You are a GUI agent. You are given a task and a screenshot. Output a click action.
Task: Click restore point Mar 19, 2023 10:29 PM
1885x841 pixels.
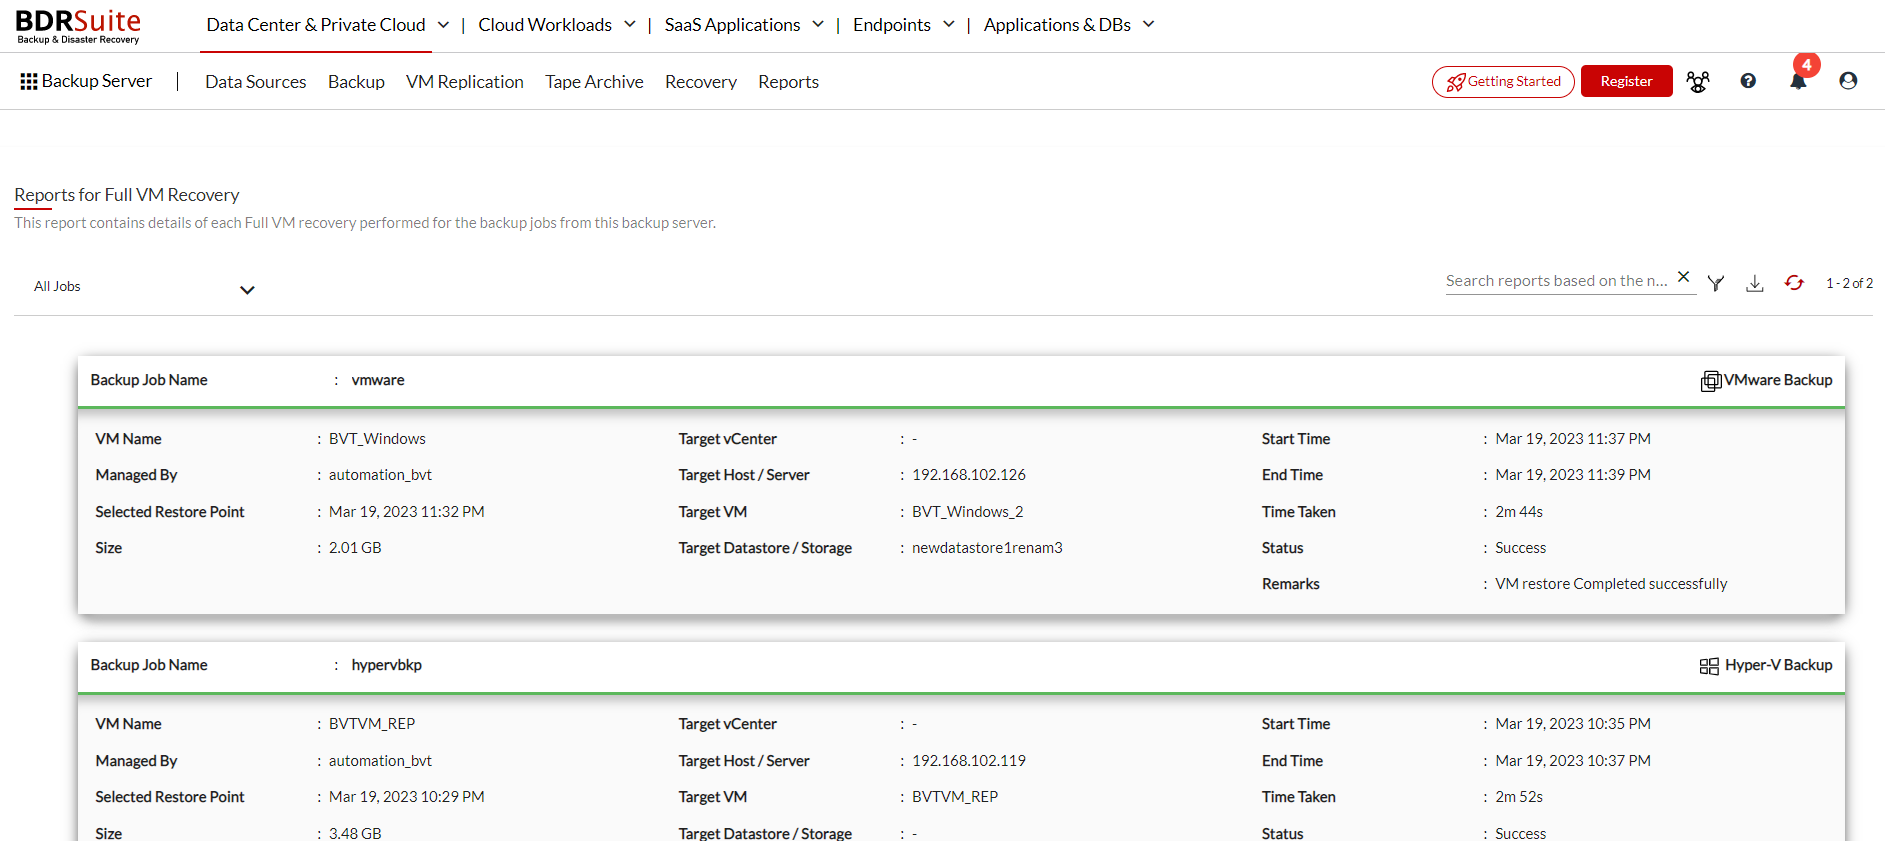[407, 797]
